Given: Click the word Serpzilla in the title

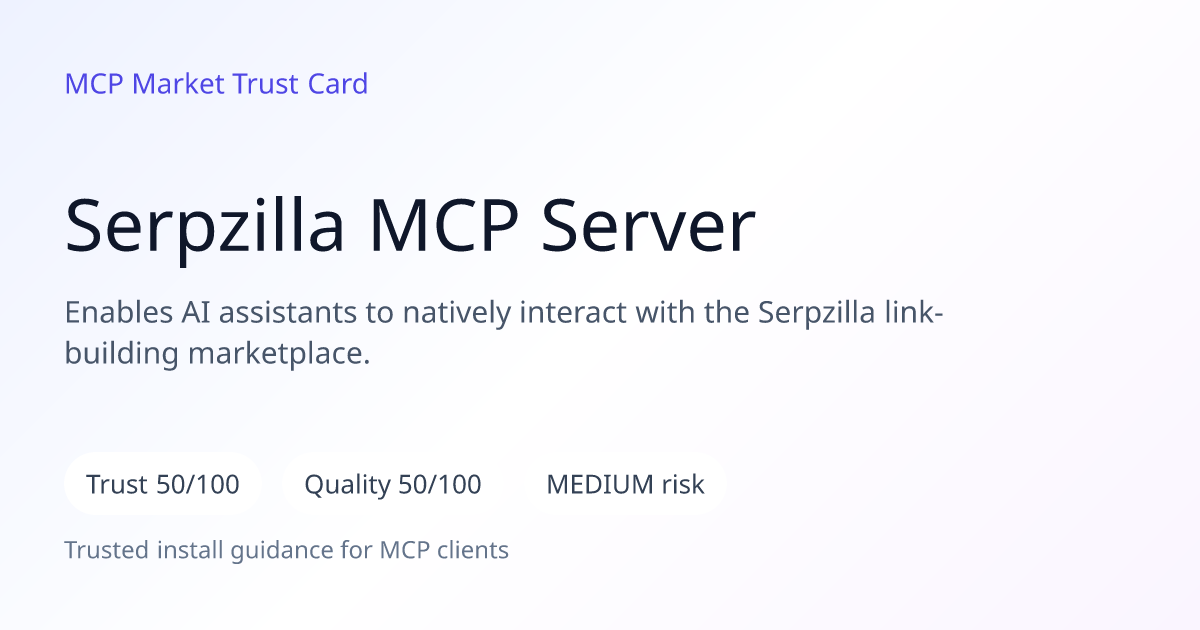Looking at the screenshot, I should tap(205, 227).
